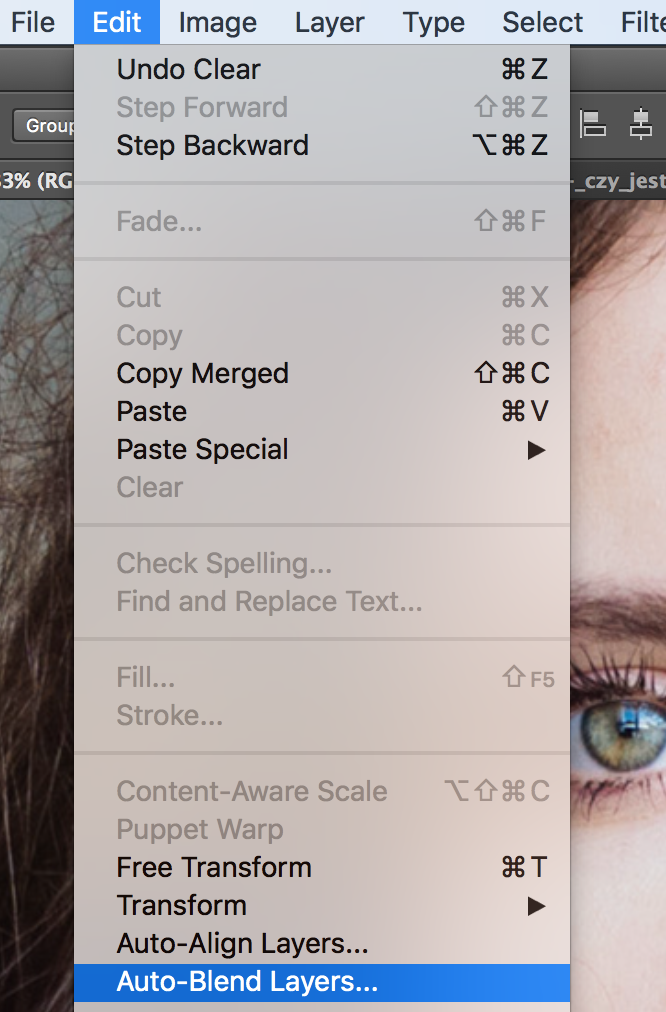Select the align left edges icon
The width and height of the screenshot is (666, 1012).
pos(594,124)
